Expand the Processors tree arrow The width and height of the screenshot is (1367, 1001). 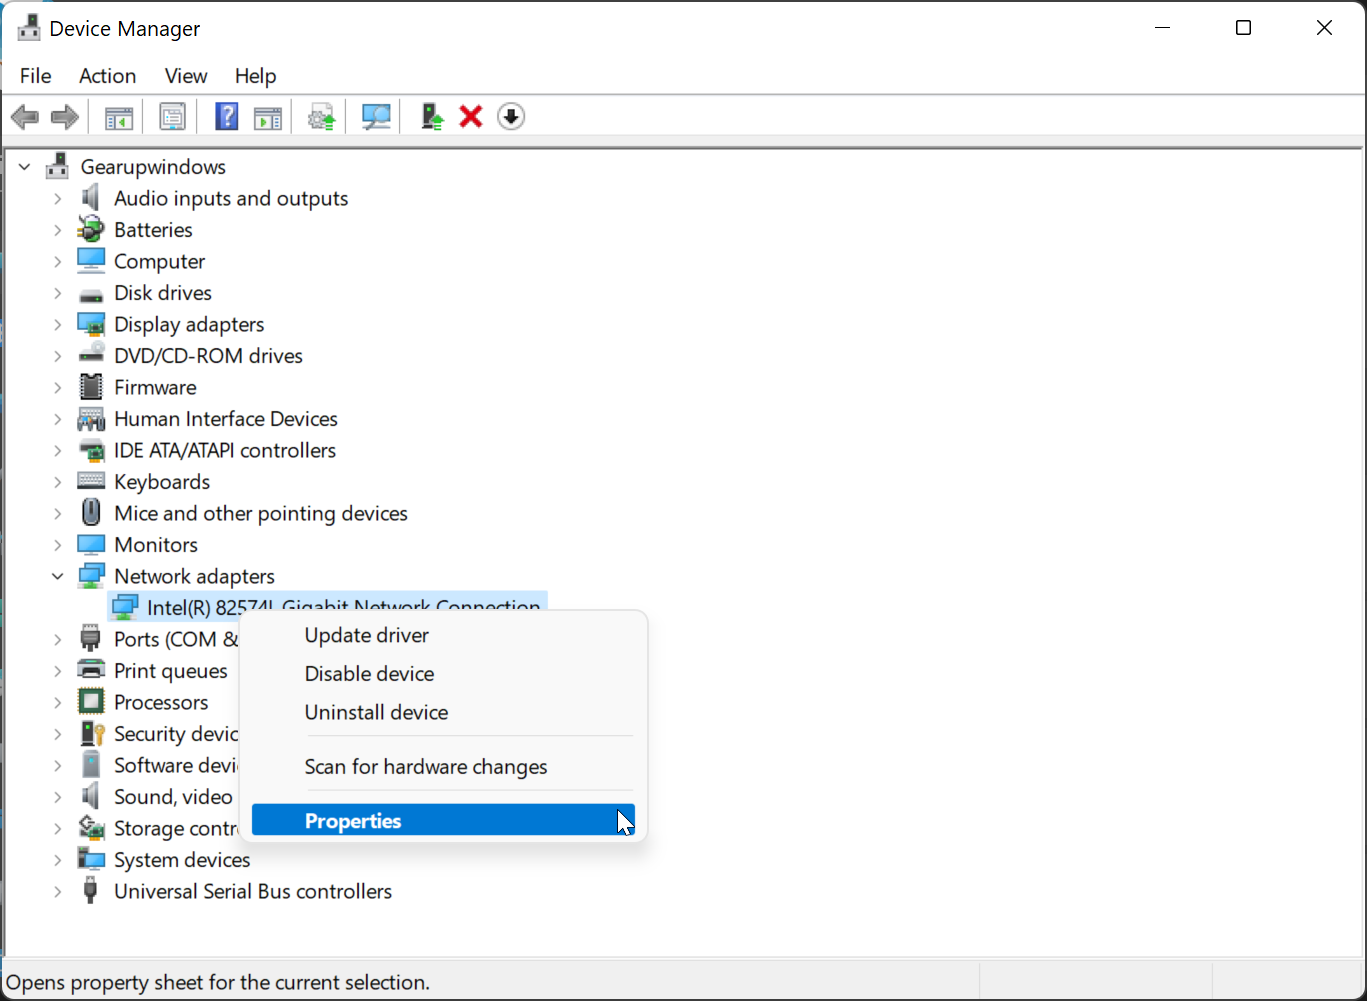click(58, 702)
